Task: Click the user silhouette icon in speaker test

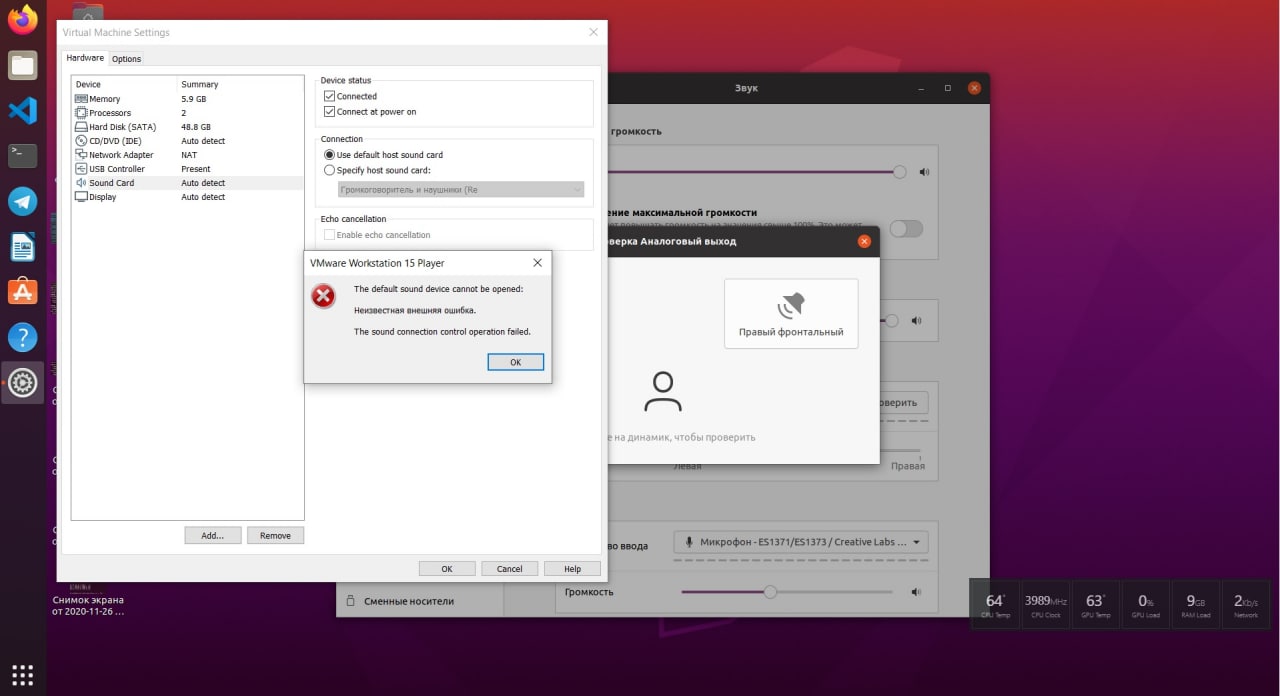Action: [x=662, y=391]
